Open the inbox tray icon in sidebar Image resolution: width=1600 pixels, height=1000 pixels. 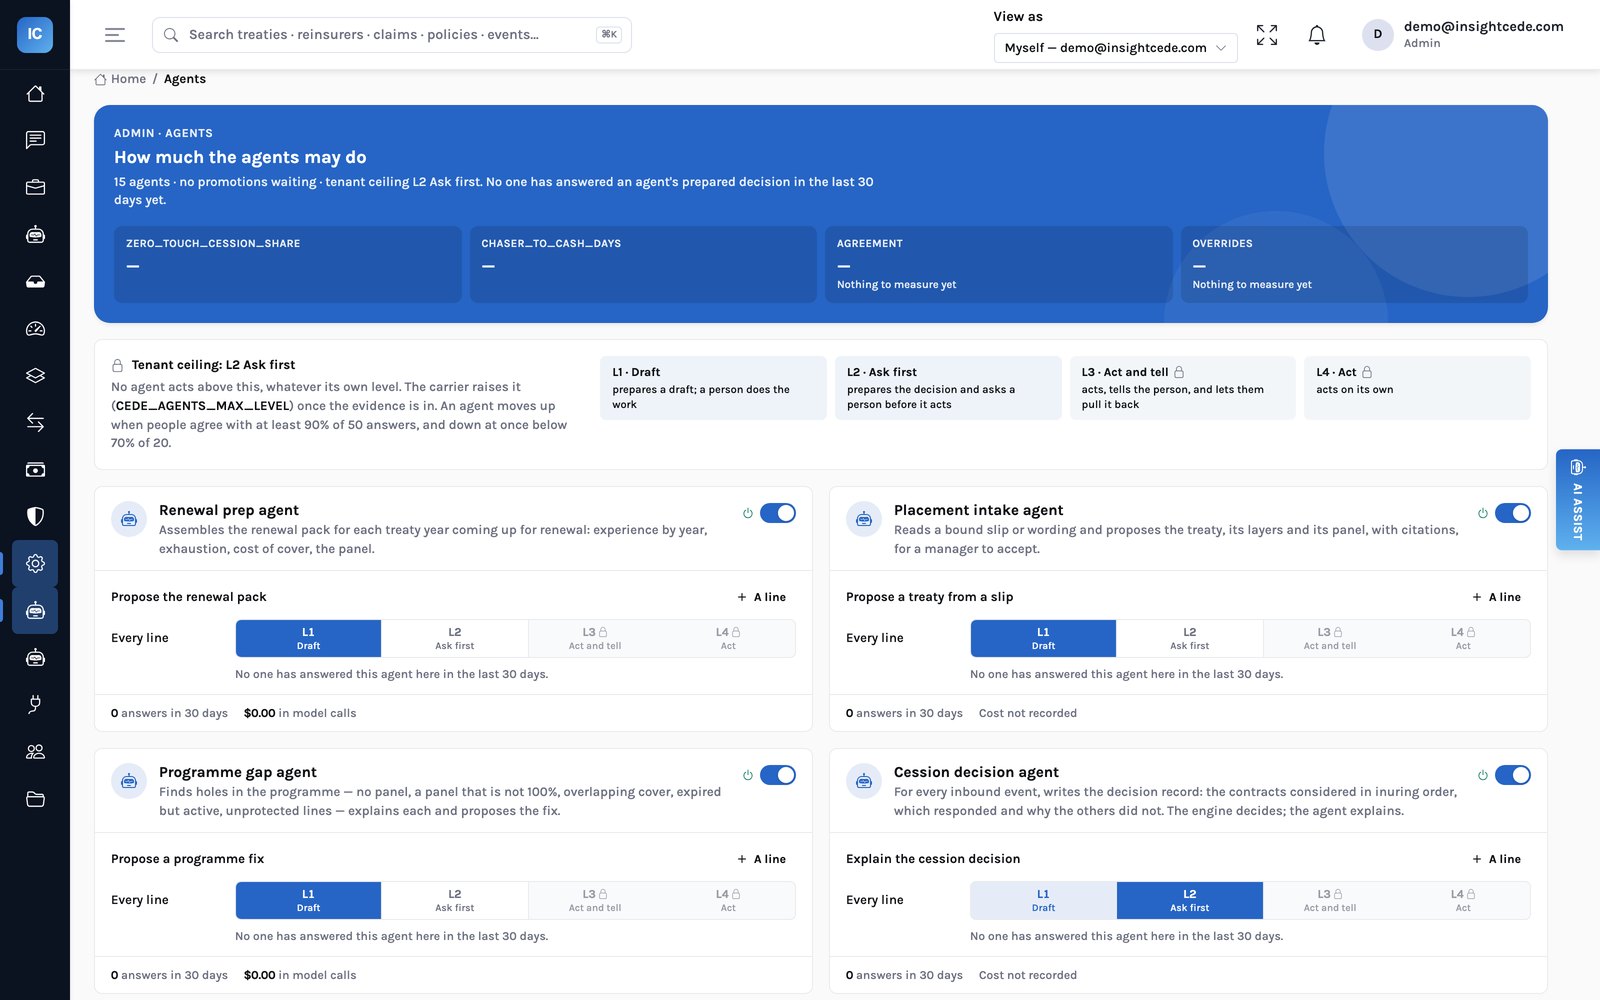click(x=35, y=282)
